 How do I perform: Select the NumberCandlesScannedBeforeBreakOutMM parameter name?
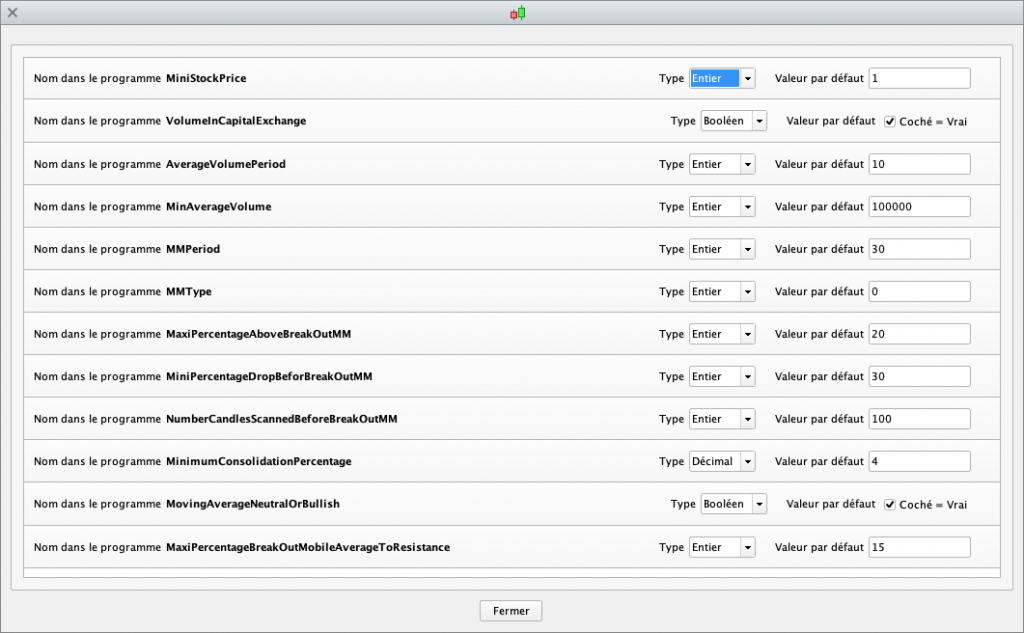coord(281,419)
